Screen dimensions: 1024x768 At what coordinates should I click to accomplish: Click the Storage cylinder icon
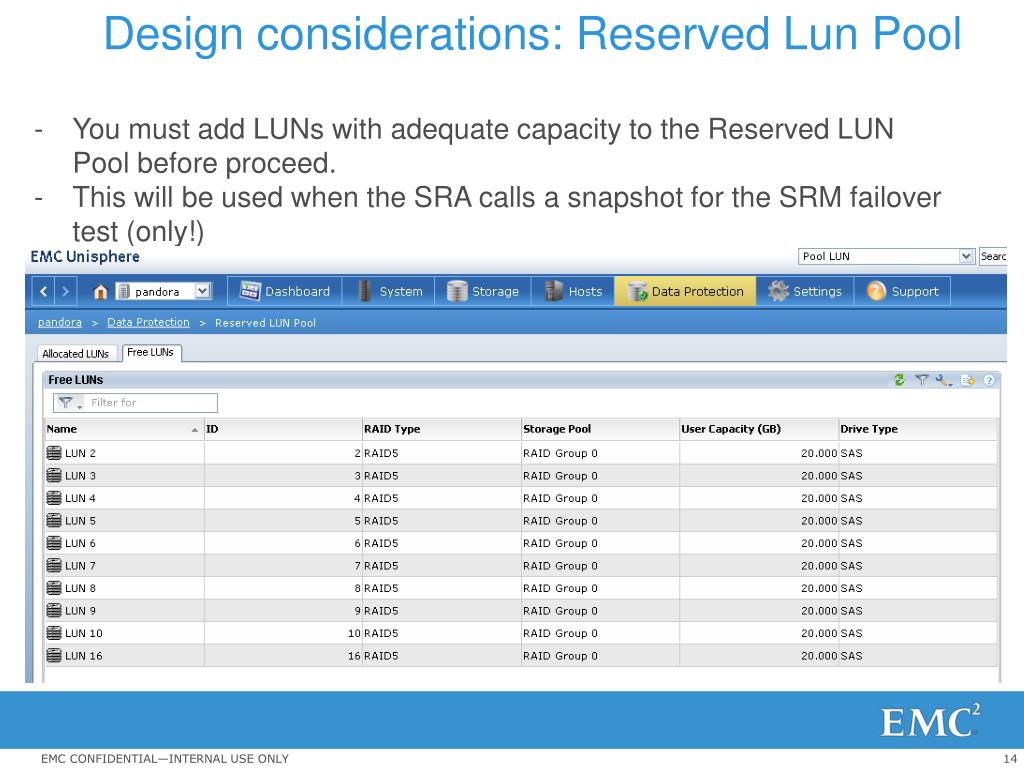[457, 291]
